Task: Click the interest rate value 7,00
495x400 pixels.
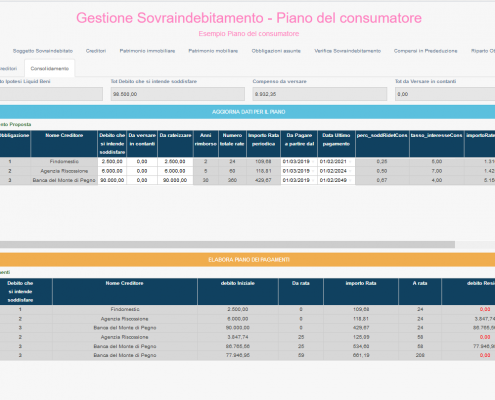Action: click(437, 171)
